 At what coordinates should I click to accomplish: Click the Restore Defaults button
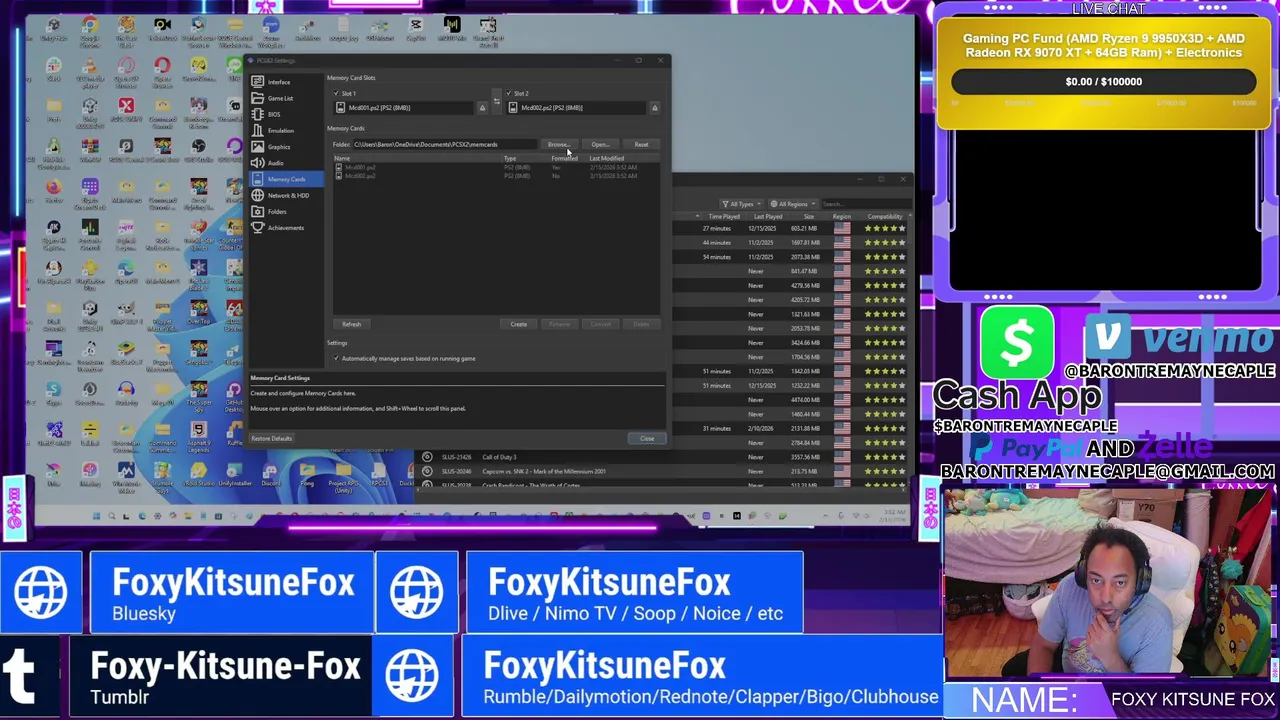point(272,438)
